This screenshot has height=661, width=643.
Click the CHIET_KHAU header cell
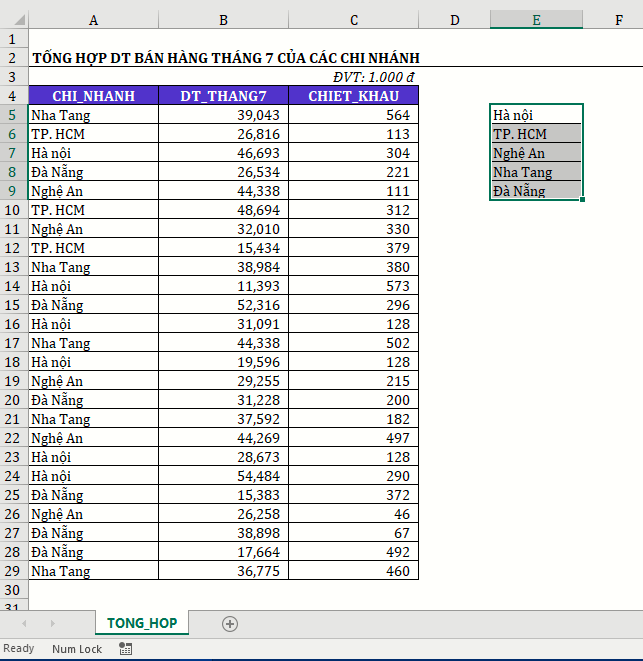pyautogui.click(x=353, y=96)
